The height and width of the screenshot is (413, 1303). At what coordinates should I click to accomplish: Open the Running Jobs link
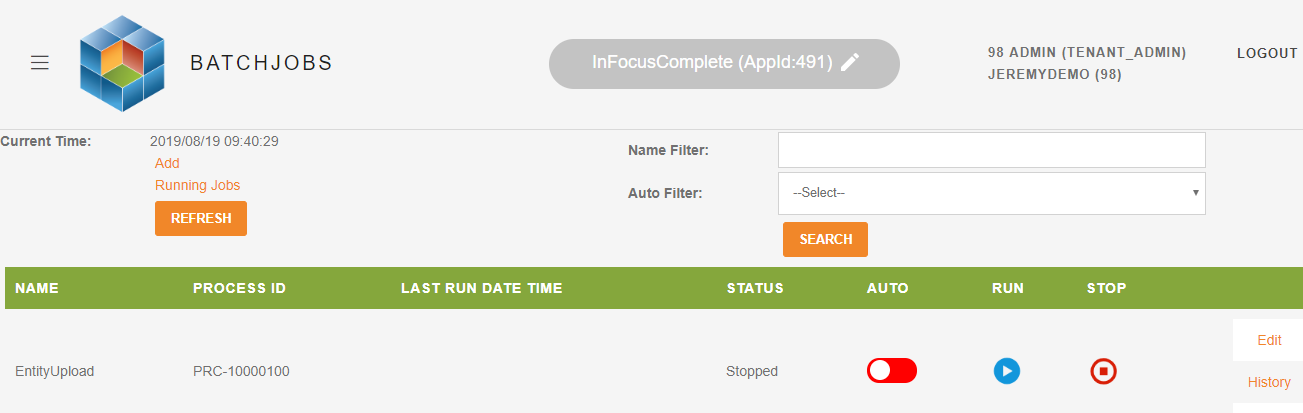coord(197,185)
